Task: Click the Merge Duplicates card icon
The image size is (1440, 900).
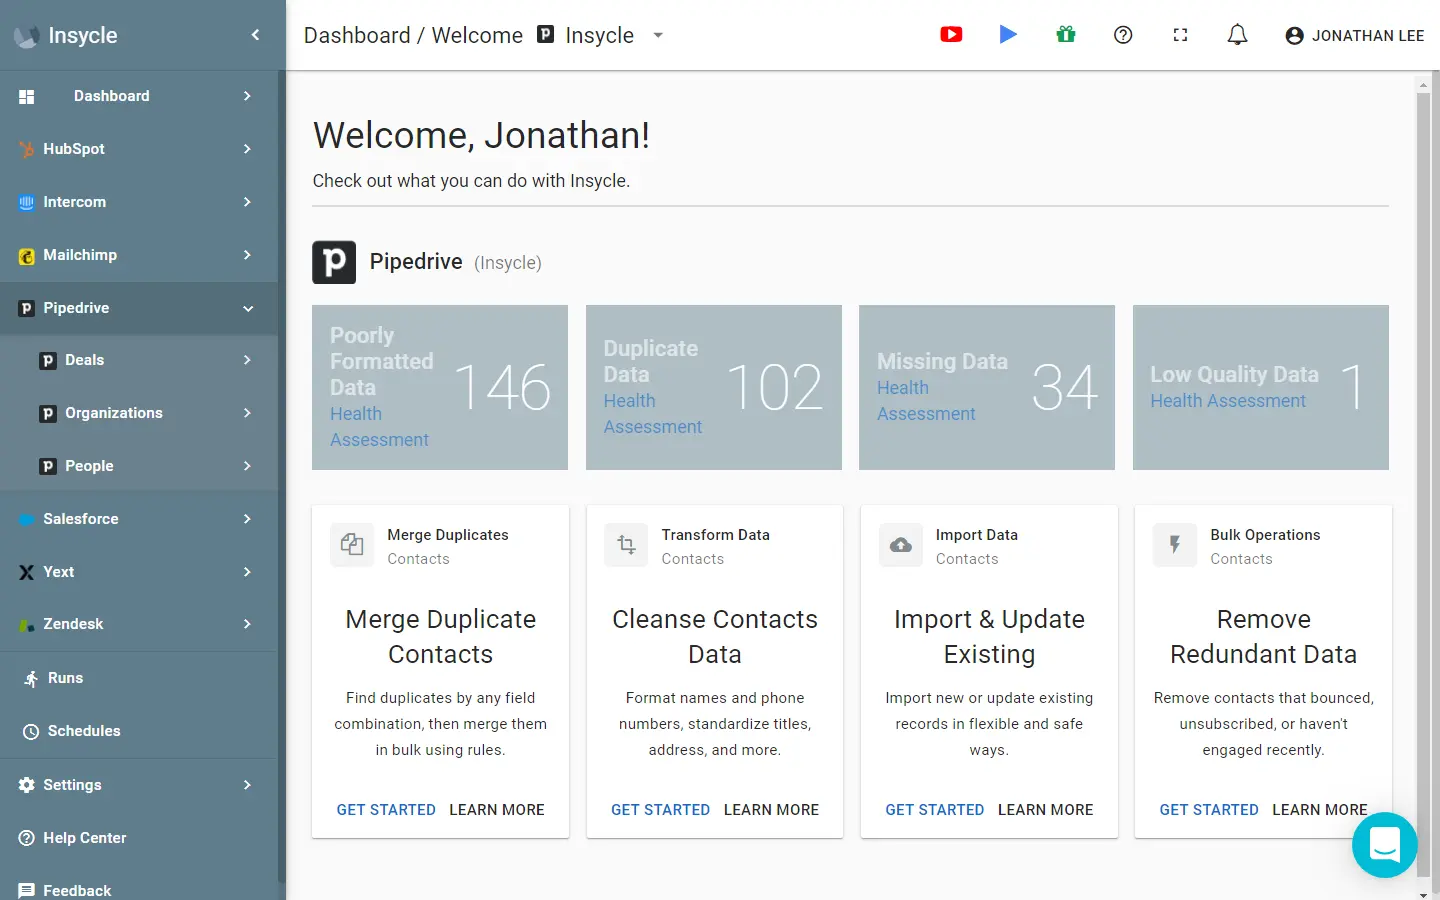Action: click(x=352, y=545)
